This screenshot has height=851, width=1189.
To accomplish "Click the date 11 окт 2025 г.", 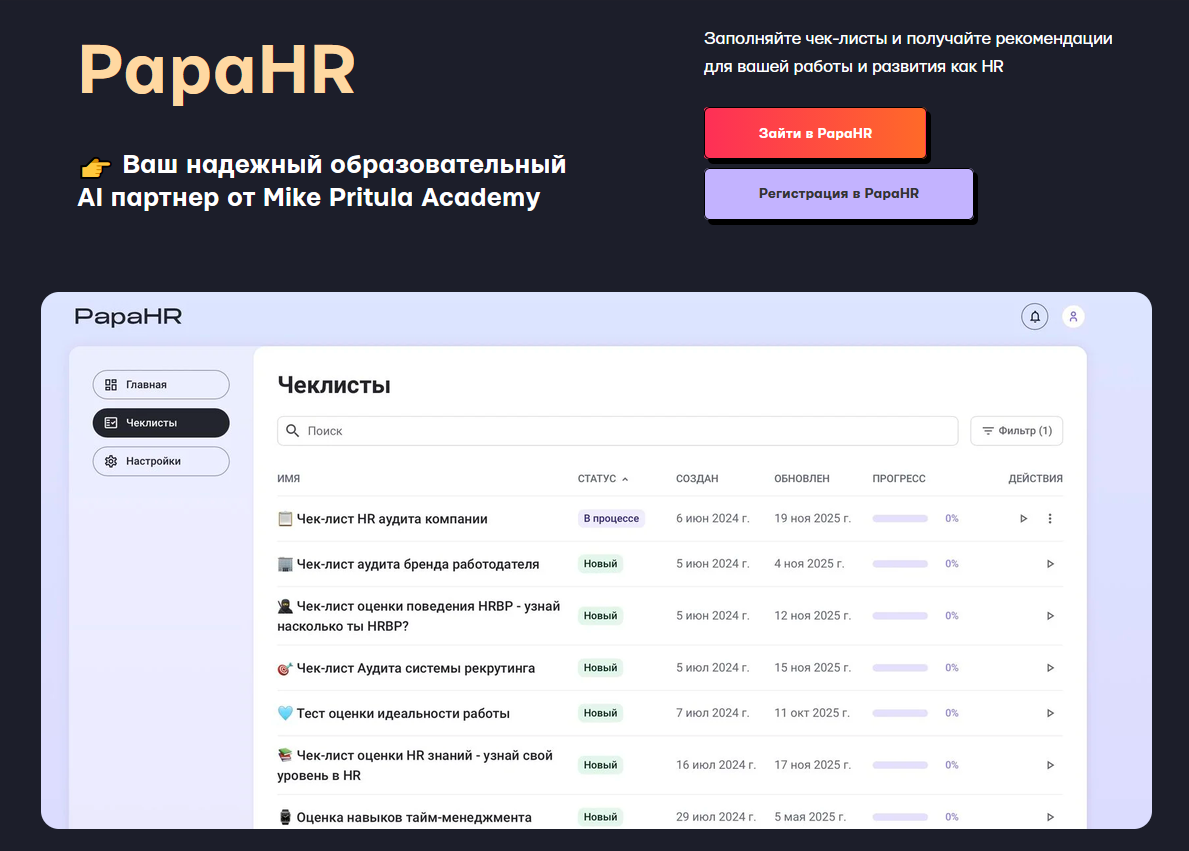I will click(x=811, y=713).
